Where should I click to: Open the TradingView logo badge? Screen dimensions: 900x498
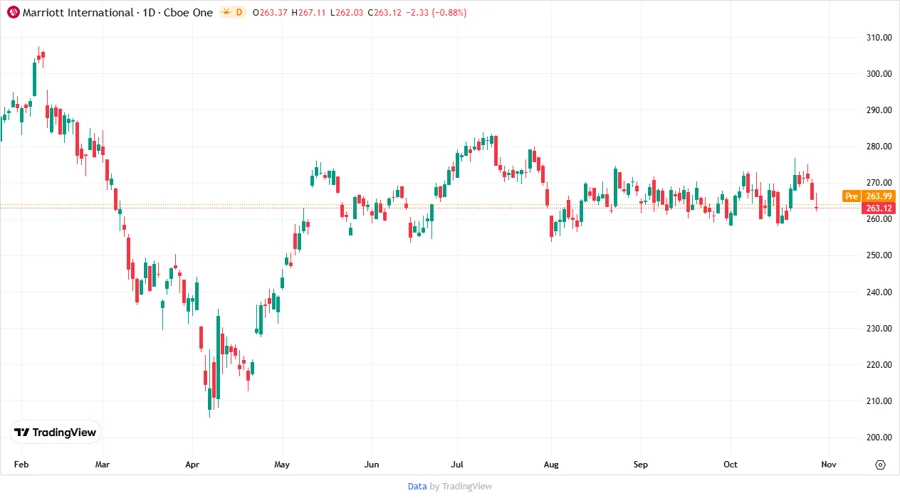pos(56,433)
